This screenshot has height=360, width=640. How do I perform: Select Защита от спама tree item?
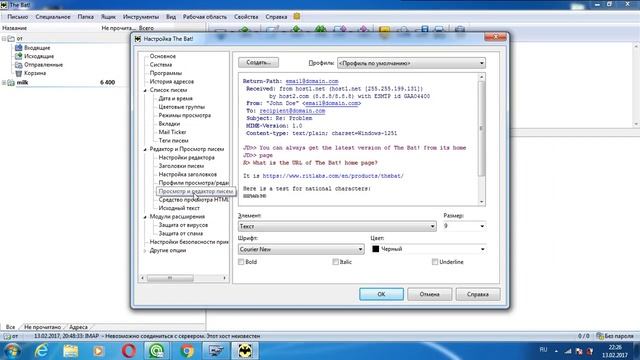pyautogui.click(x=180, y=233)
